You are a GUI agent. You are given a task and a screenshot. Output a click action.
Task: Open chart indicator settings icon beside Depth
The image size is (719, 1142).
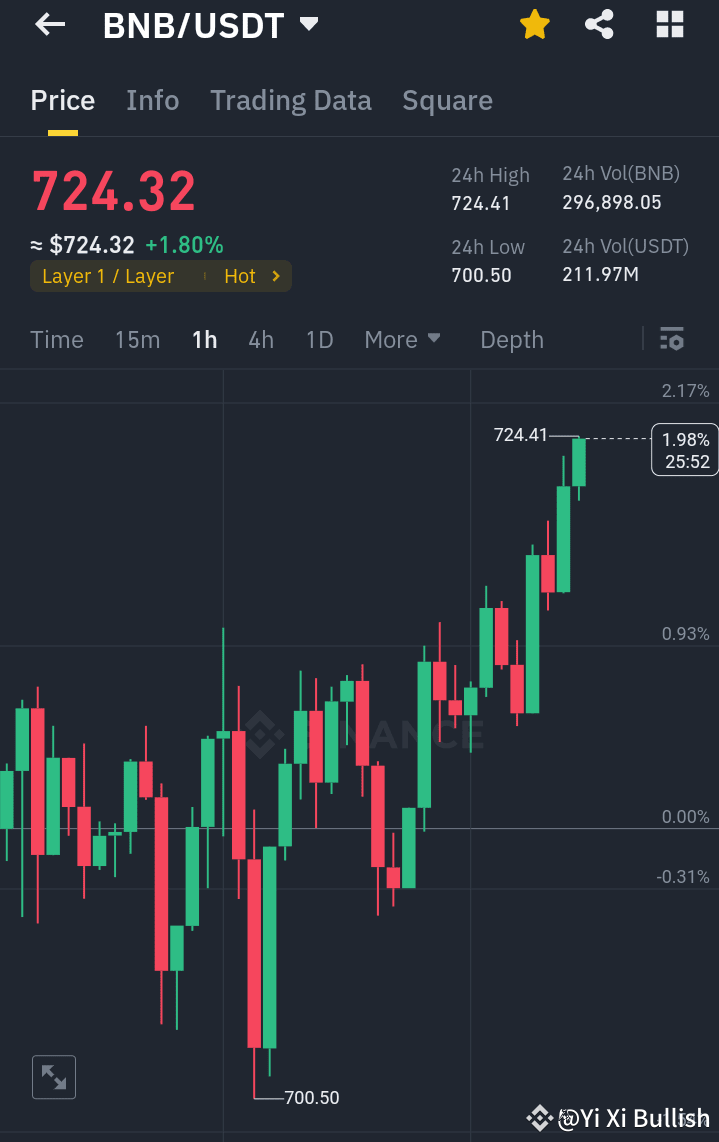click(x=672, y=340)
